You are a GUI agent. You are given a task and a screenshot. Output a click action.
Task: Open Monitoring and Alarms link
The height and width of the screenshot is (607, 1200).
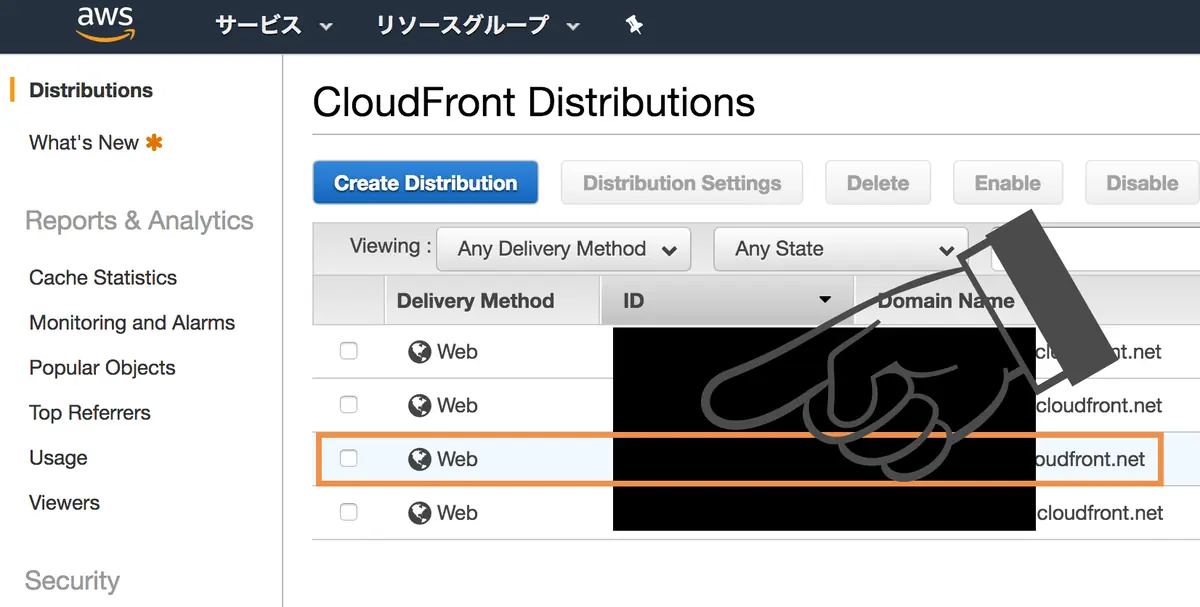tap(132, 323)
